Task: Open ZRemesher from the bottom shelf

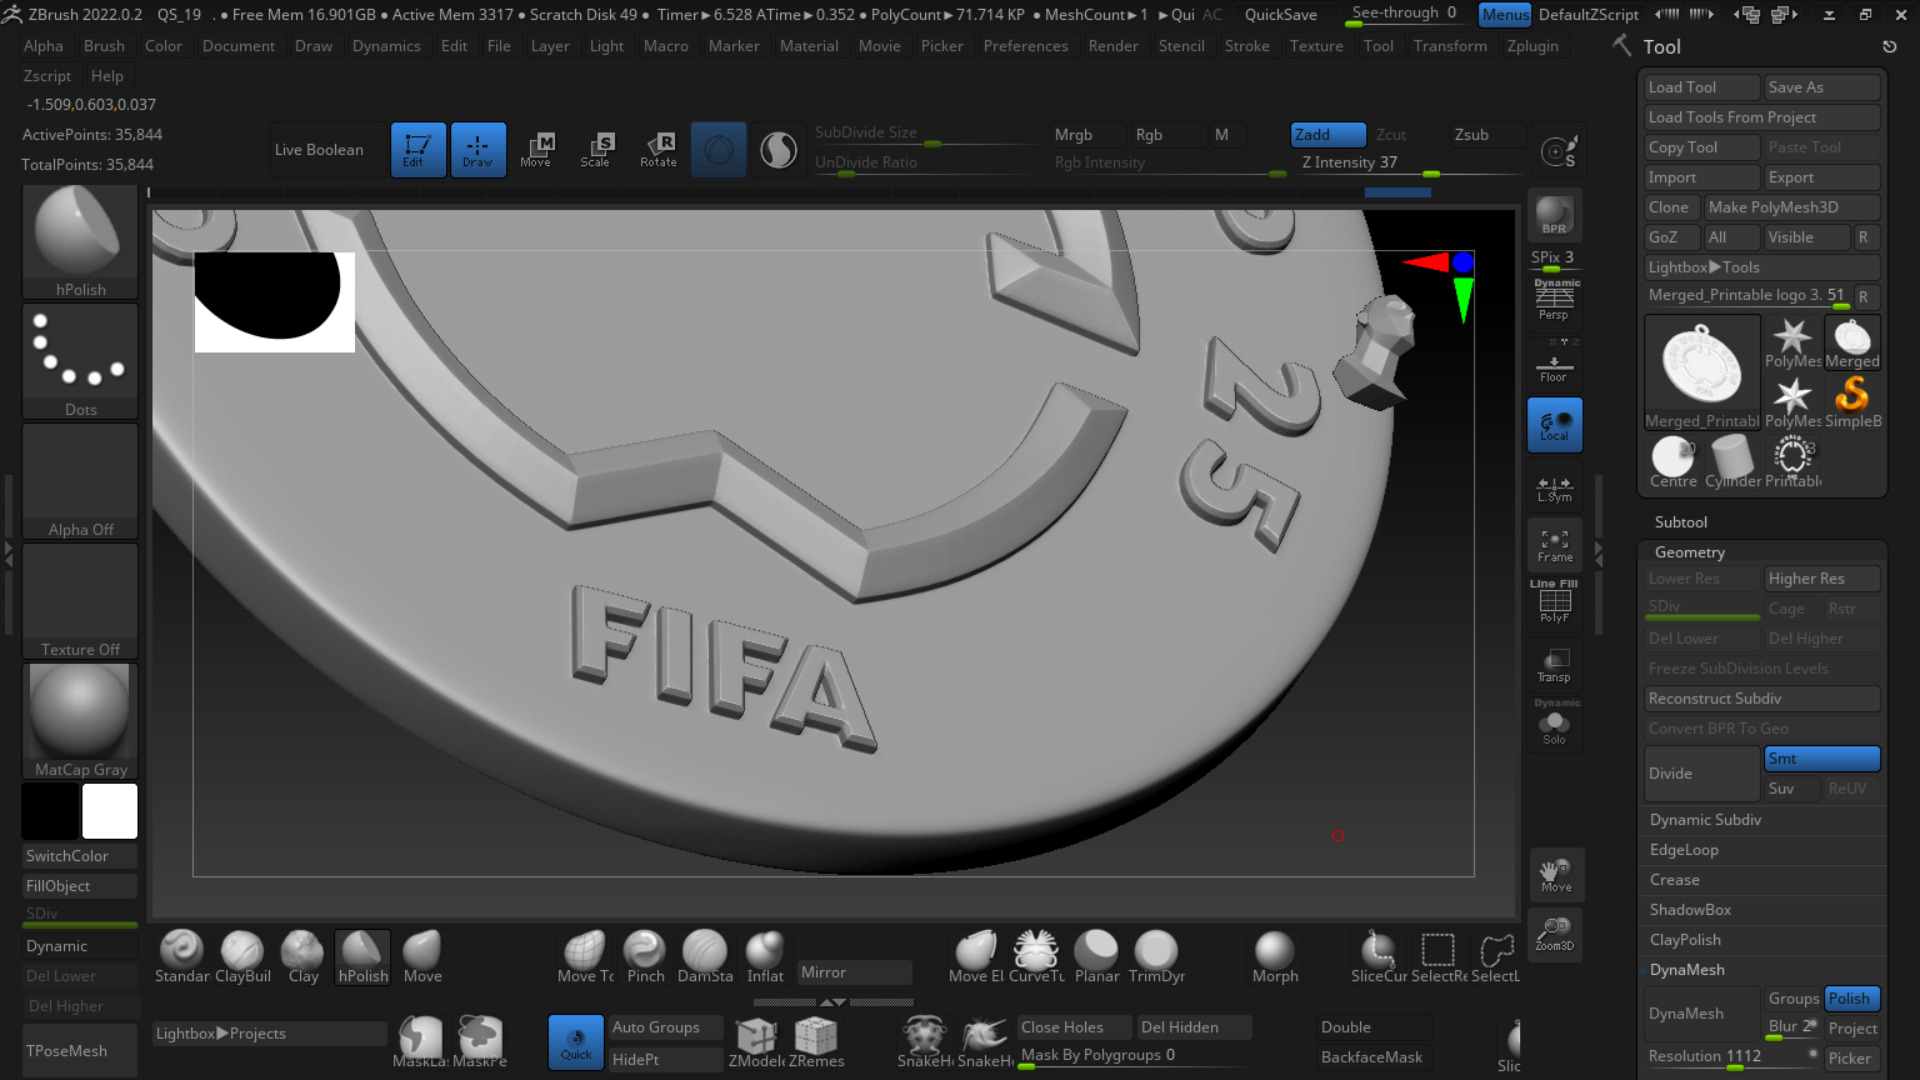Action: coord(816,1042)
